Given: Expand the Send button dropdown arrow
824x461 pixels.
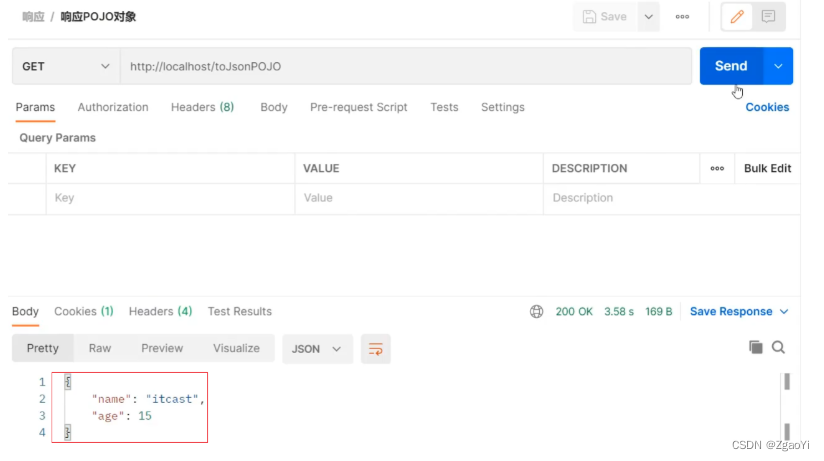Looking at the screenshot, I should pyautogui.click(x=778, y=66).
